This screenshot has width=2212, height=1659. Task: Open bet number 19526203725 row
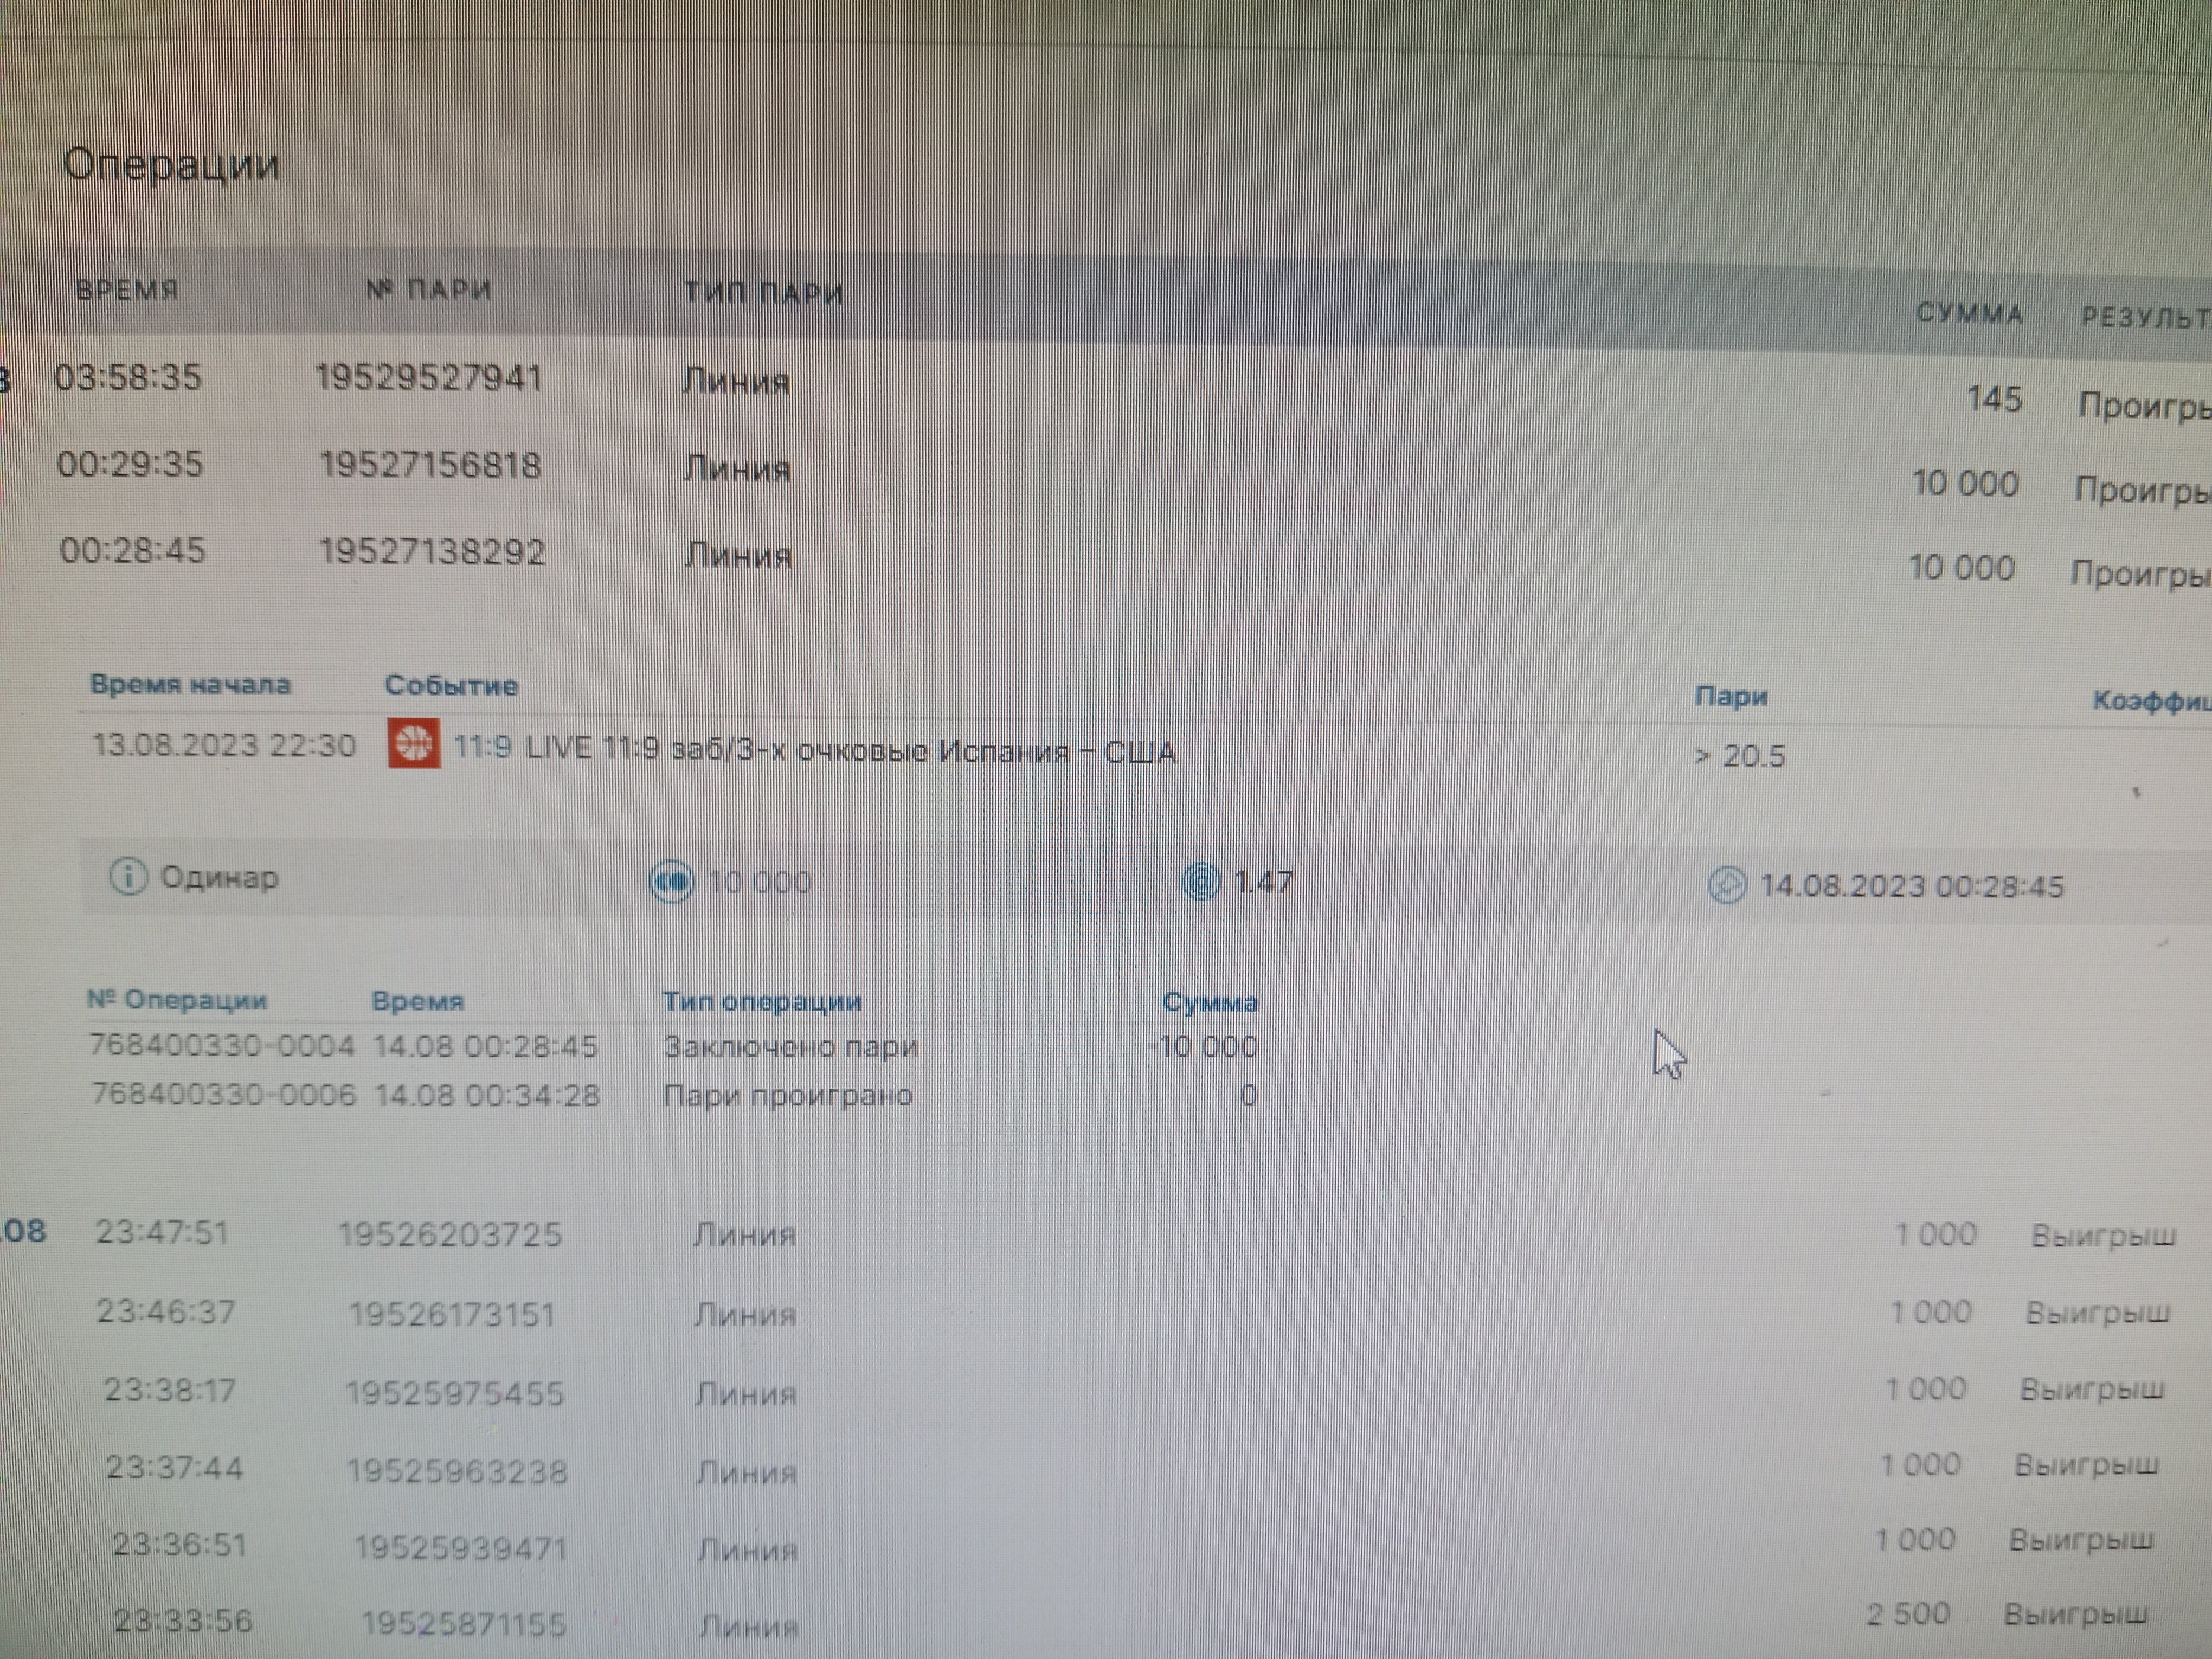click(x=450, y=1234)
